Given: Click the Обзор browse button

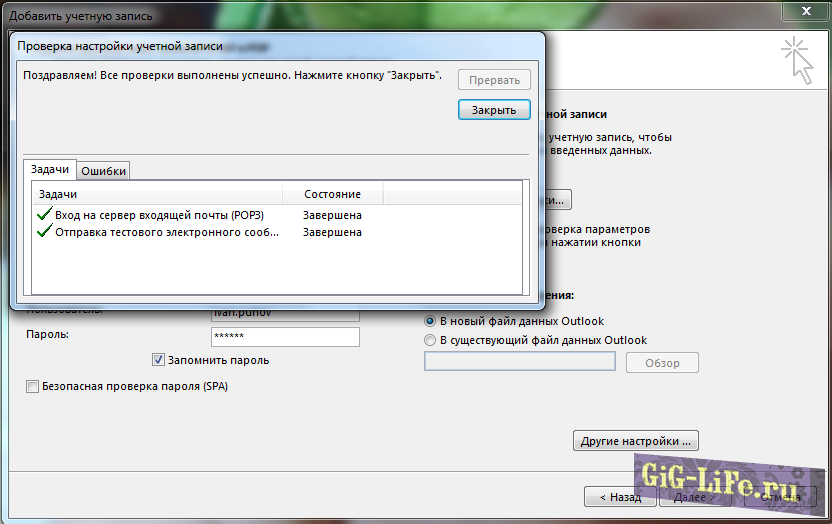Looking at the screenshot, I should [662, 363].
